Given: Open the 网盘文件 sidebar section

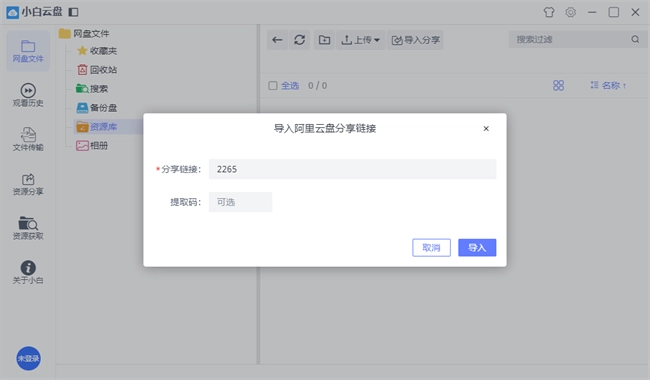Looking at the screenshot, I should (28, 51).
